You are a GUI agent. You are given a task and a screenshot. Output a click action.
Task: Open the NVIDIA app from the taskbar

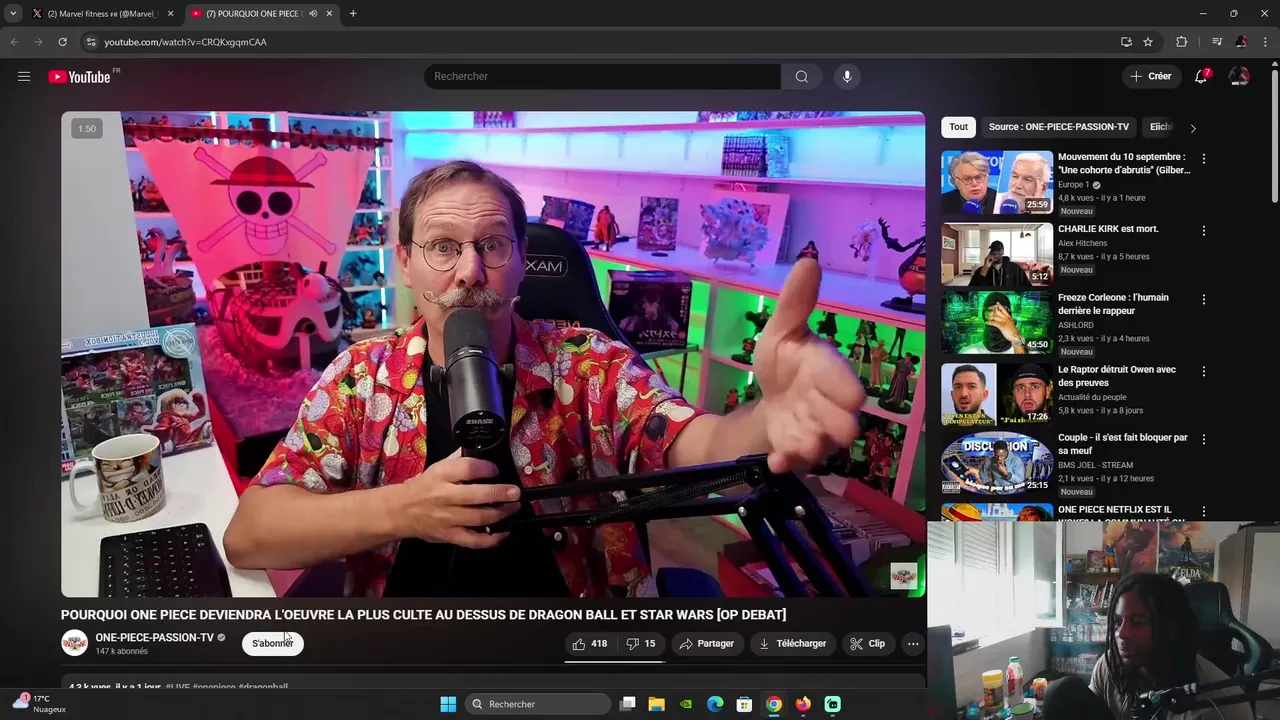tap(686, 704)
